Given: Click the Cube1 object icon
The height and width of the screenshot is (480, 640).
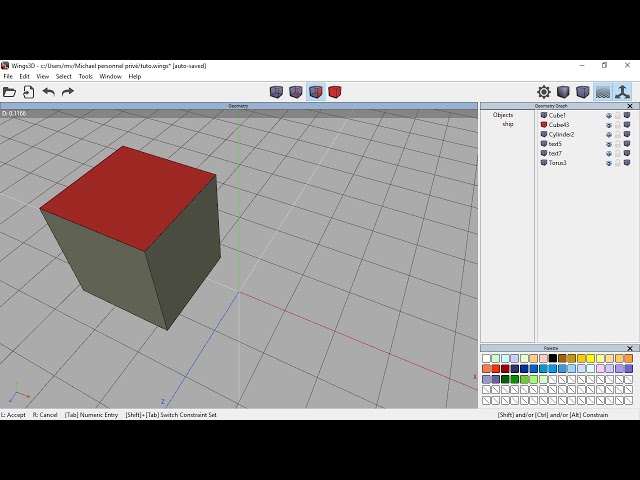Looking at the screenshot, I should point(544,115).
